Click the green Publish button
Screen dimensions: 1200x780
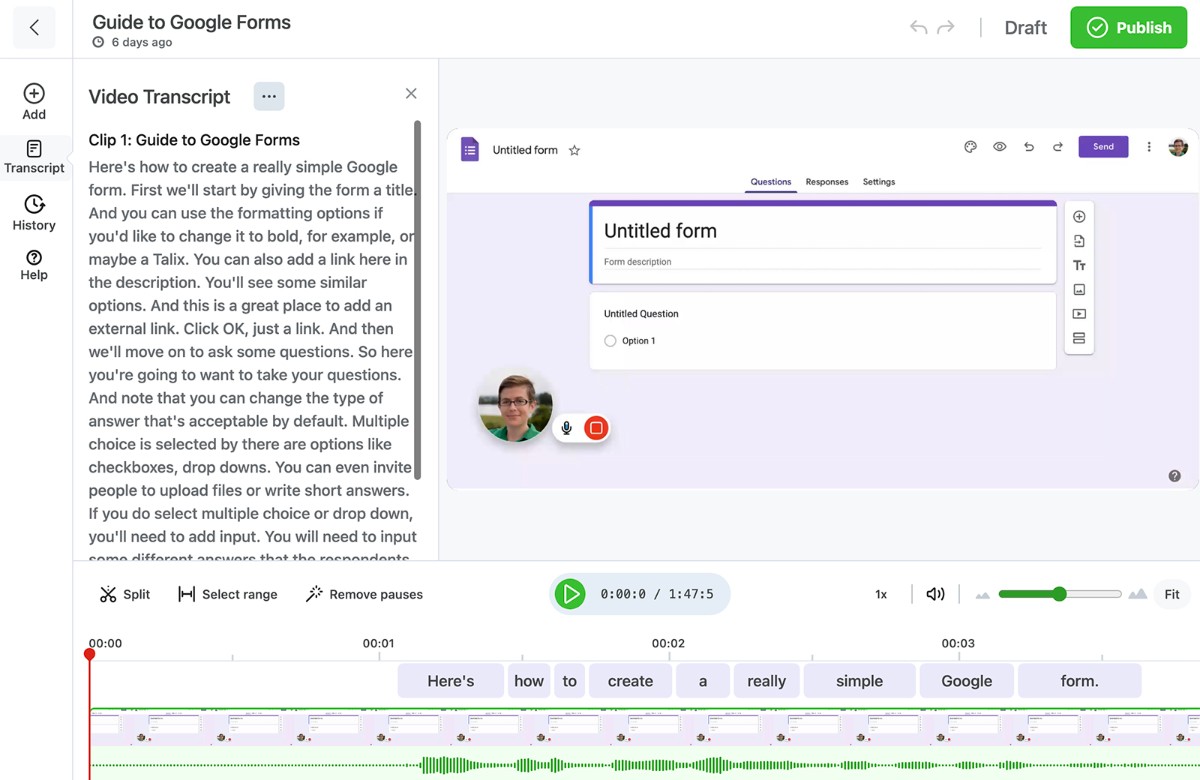pos(1129,28)
